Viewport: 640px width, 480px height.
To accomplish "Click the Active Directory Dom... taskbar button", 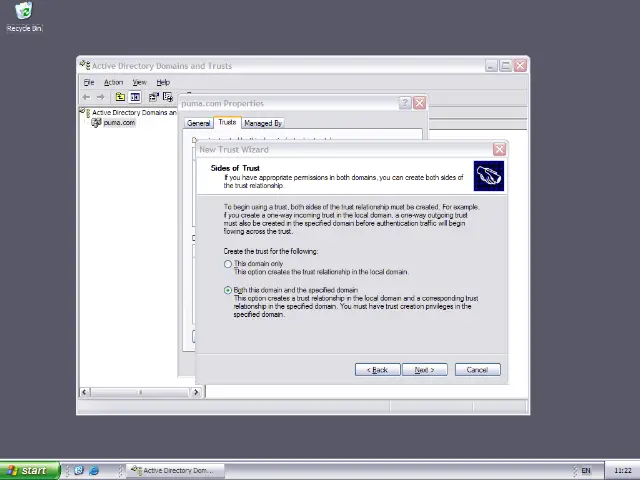I will pyautogui.click(x=175, y=471).
